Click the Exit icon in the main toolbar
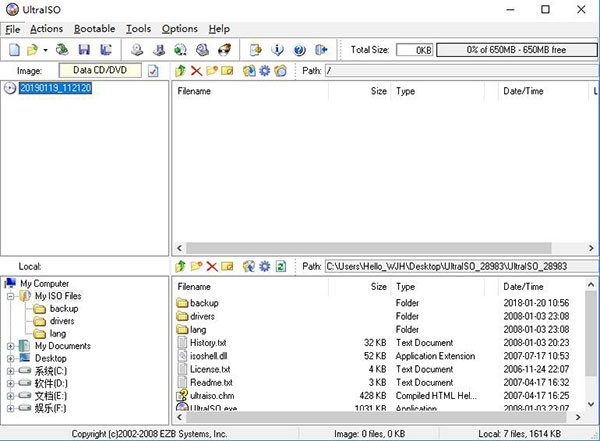 [321, 49]
